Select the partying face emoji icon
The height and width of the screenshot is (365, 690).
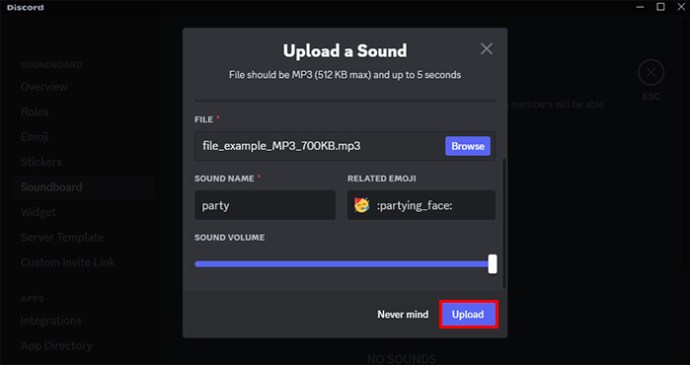[361, 205]
